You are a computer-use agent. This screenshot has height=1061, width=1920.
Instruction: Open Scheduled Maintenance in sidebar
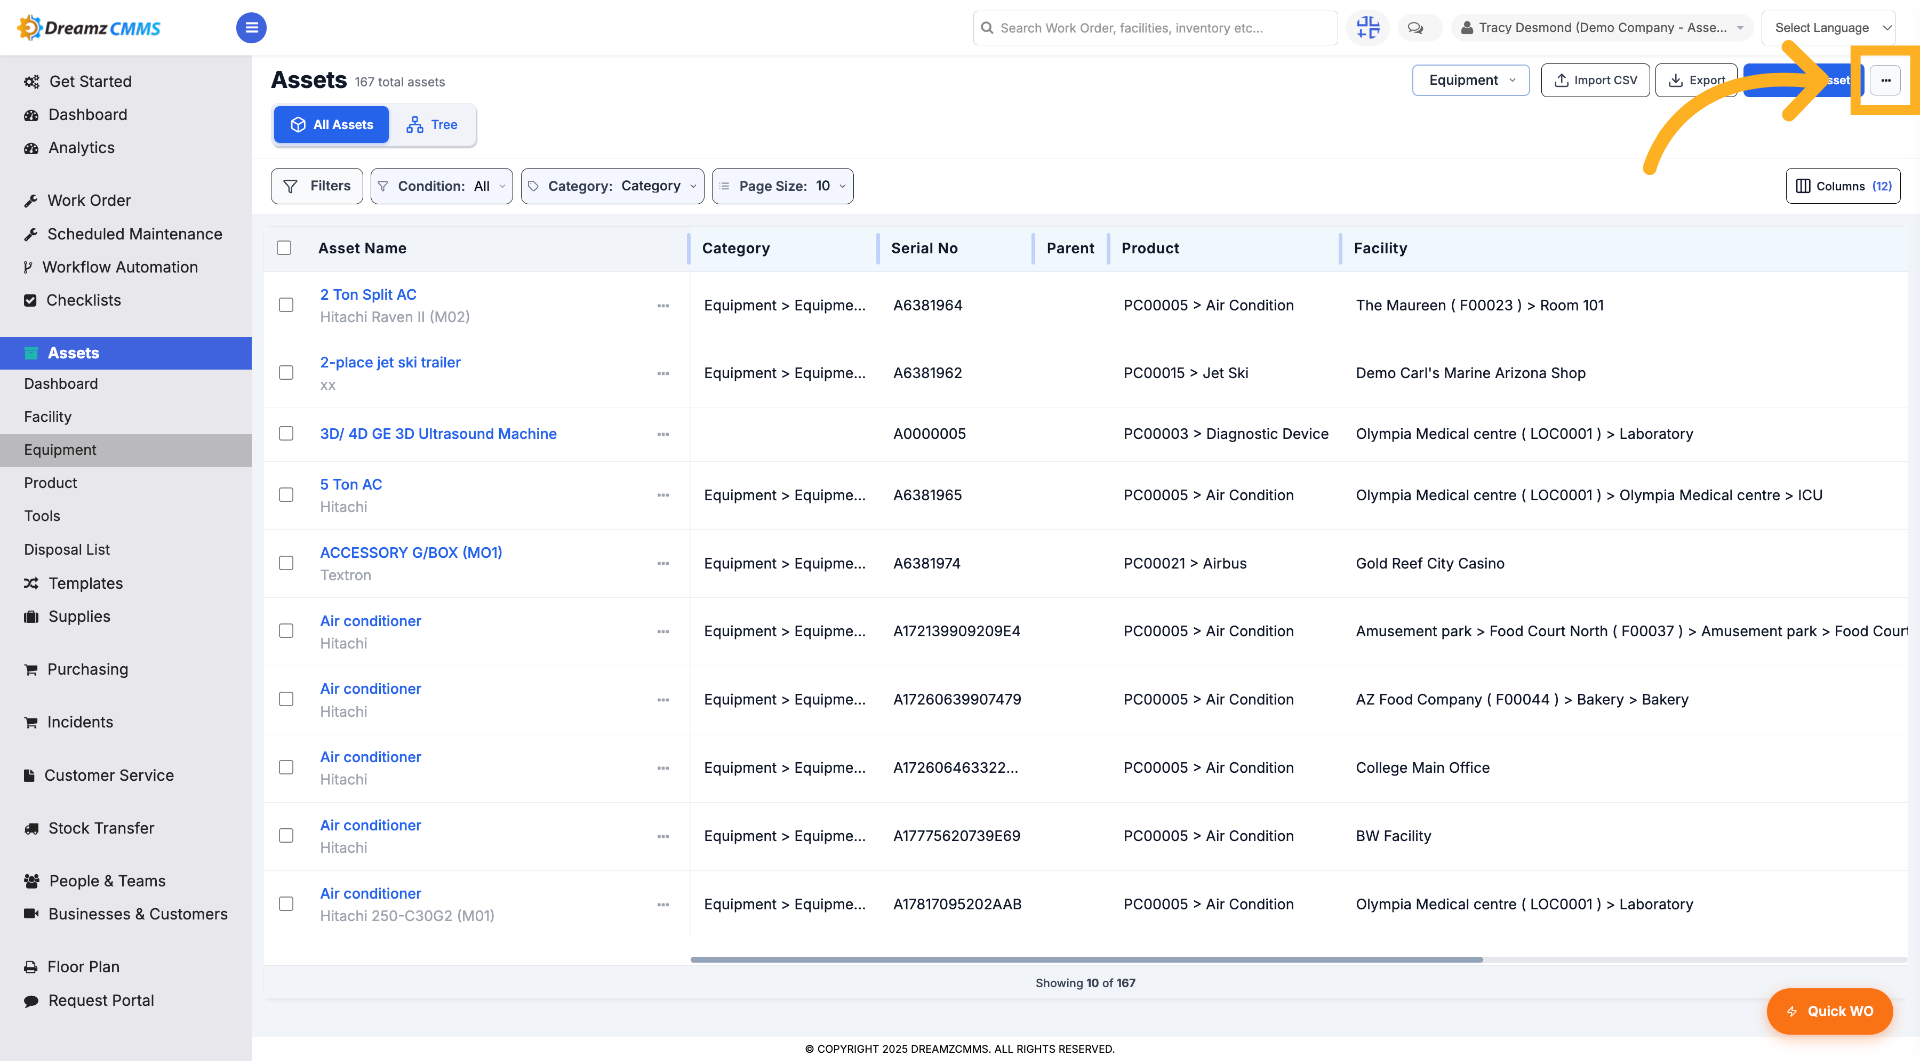(x=135, y=234)
